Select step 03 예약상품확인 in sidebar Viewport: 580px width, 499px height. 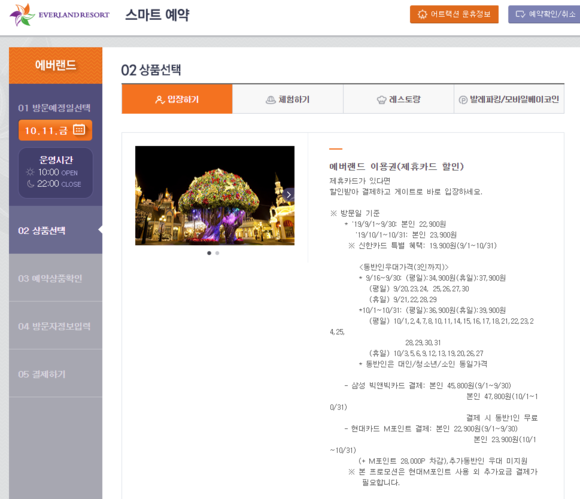(x=55, y=278)
